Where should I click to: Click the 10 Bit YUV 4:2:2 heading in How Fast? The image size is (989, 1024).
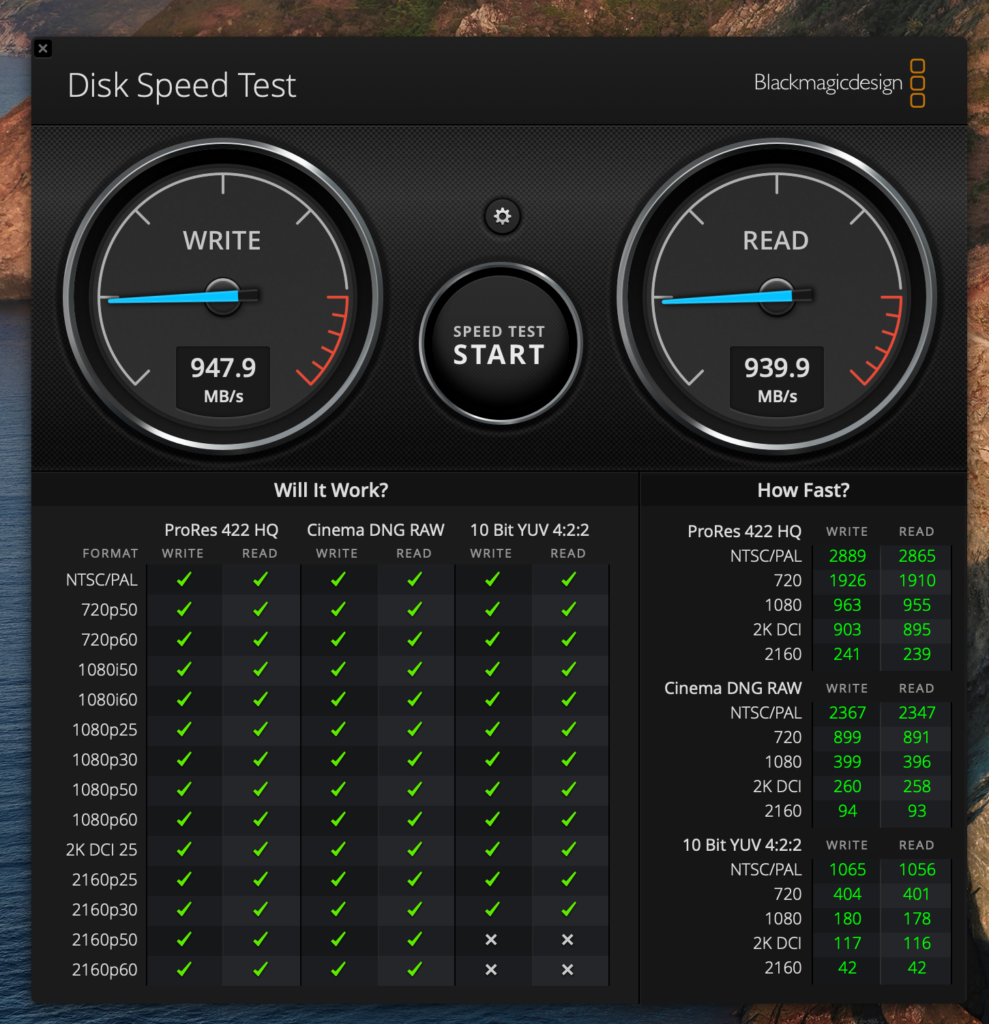tap(742, 845)
